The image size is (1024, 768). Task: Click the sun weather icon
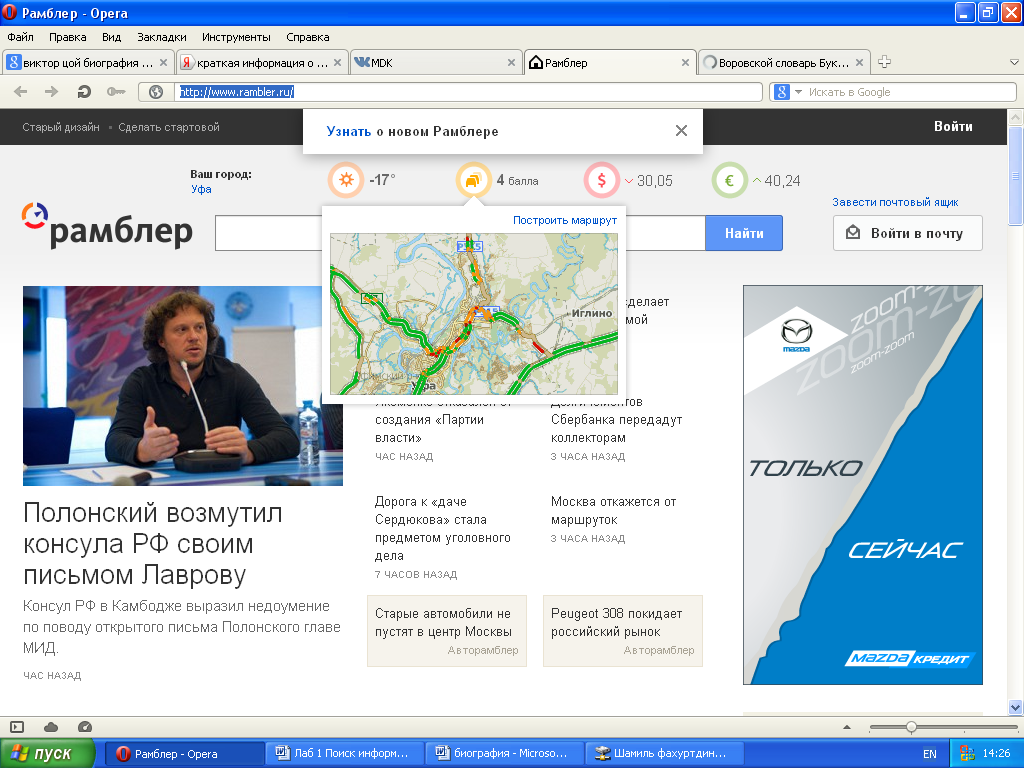tap(346, 180)
